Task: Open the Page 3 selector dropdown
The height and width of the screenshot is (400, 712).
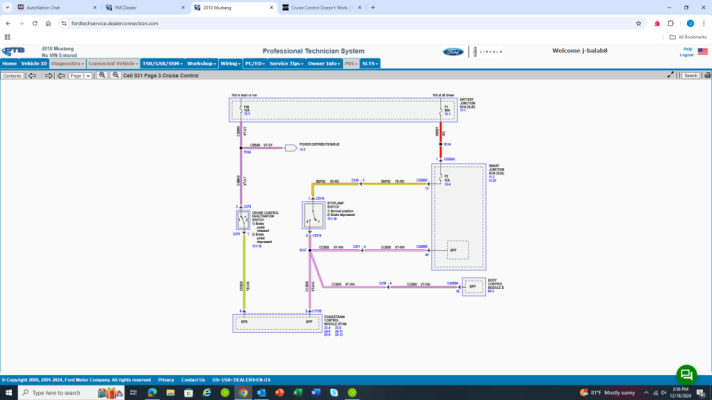Action: pyautogui.click(x=80, y=76)
